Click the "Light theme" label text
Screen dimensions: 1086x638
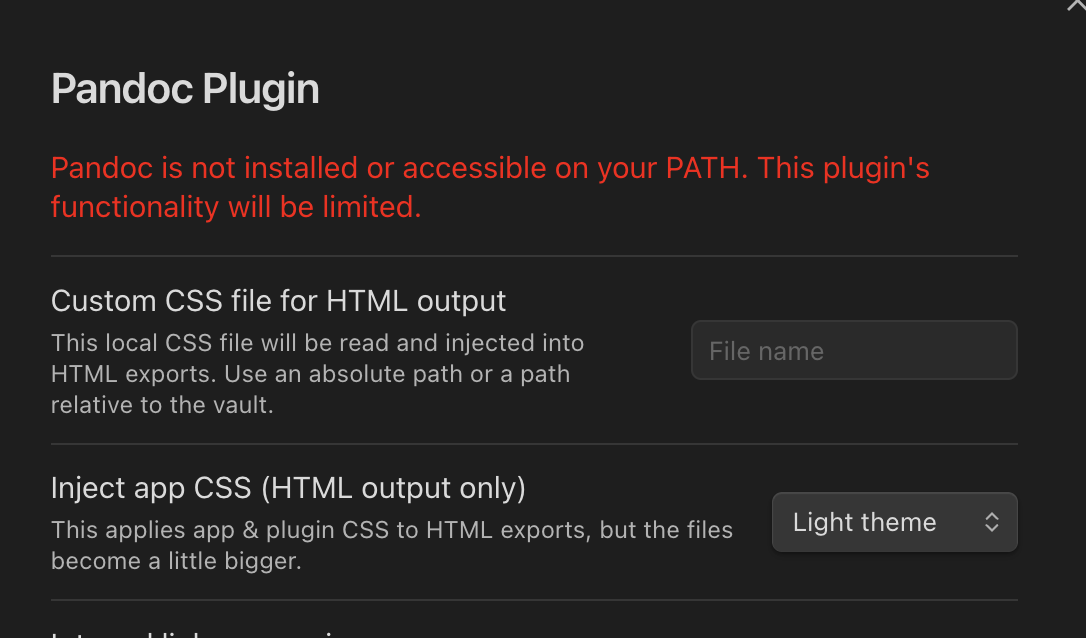point(864,522)
